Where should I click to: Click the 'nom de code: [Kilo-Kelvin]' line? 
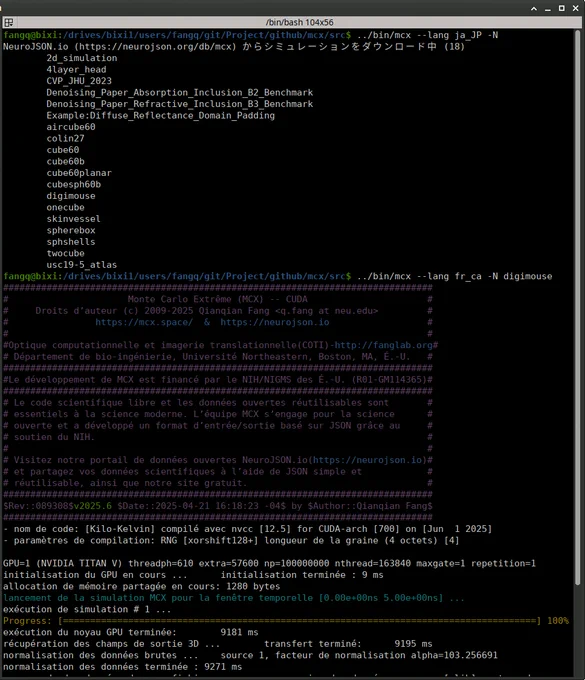(247, 529)
